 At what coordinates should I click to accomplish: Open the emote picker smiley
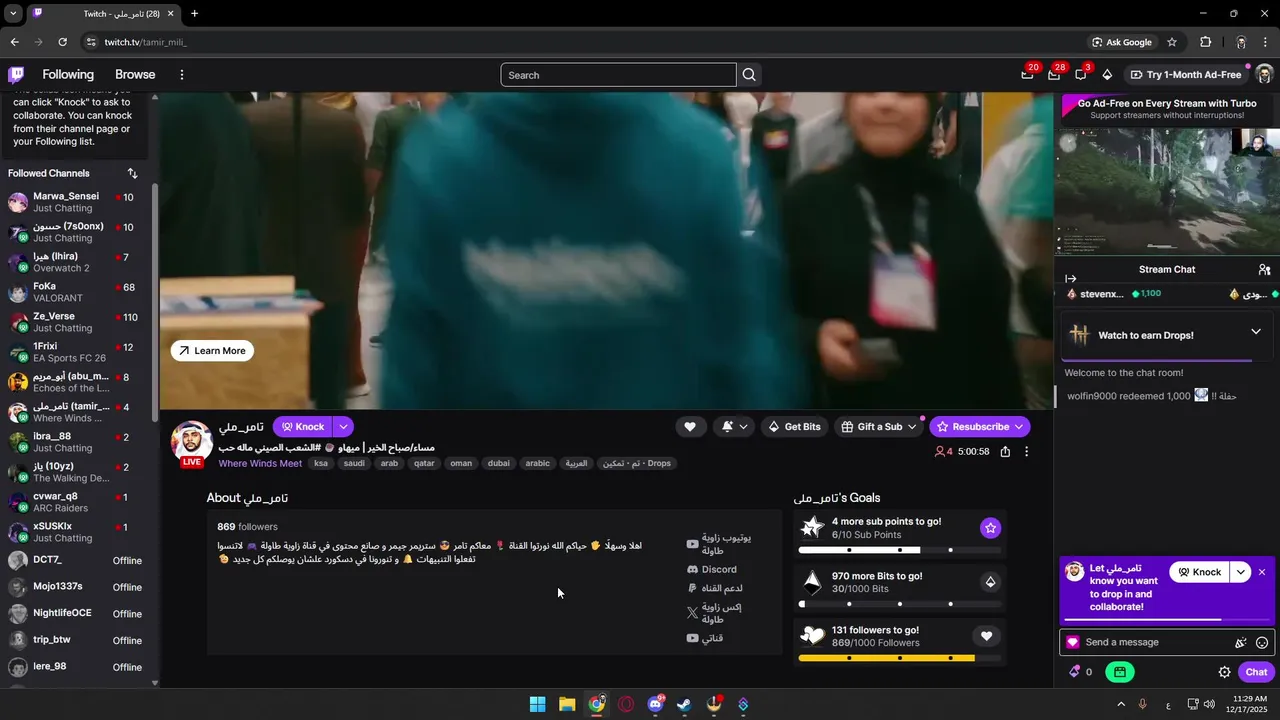[1262, 643]
